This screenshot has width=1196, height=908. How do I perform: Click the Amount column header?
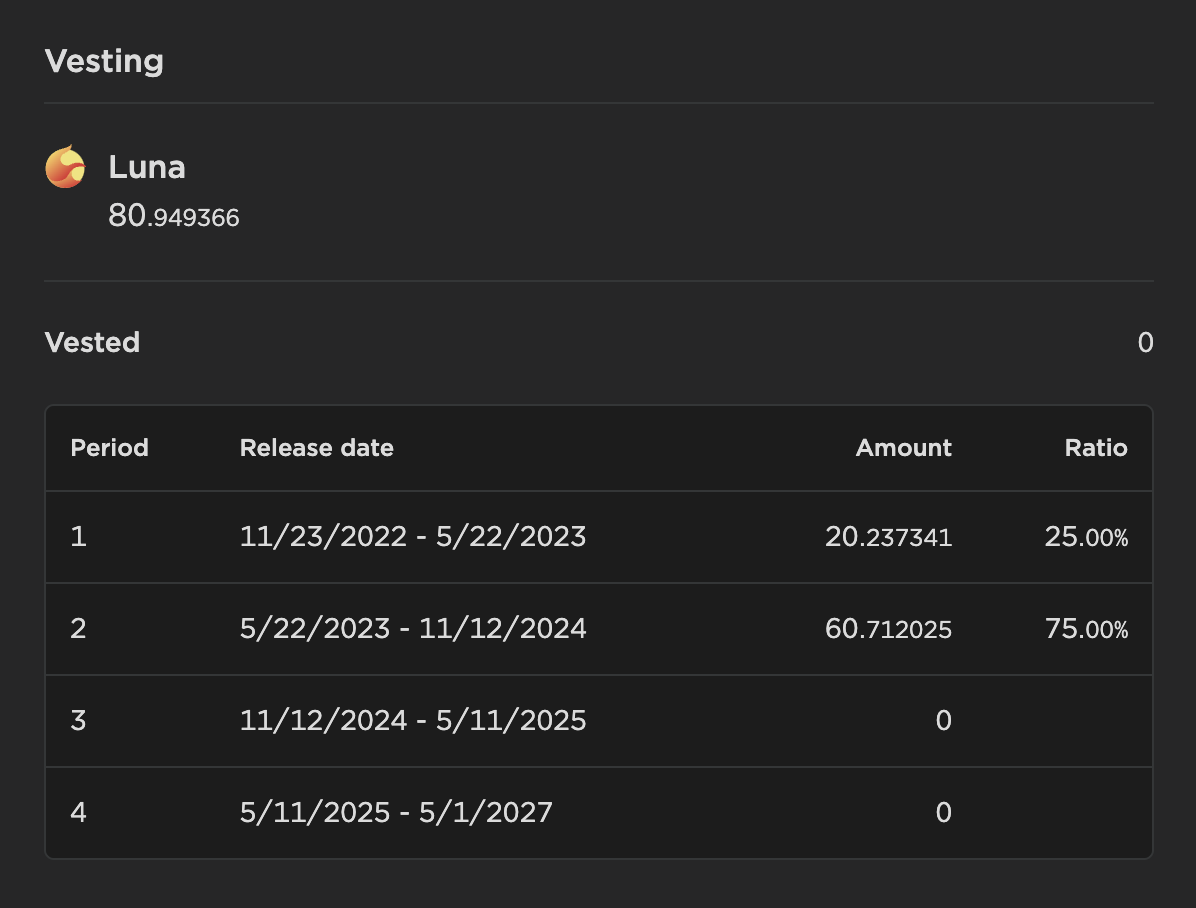coord(903,448)
